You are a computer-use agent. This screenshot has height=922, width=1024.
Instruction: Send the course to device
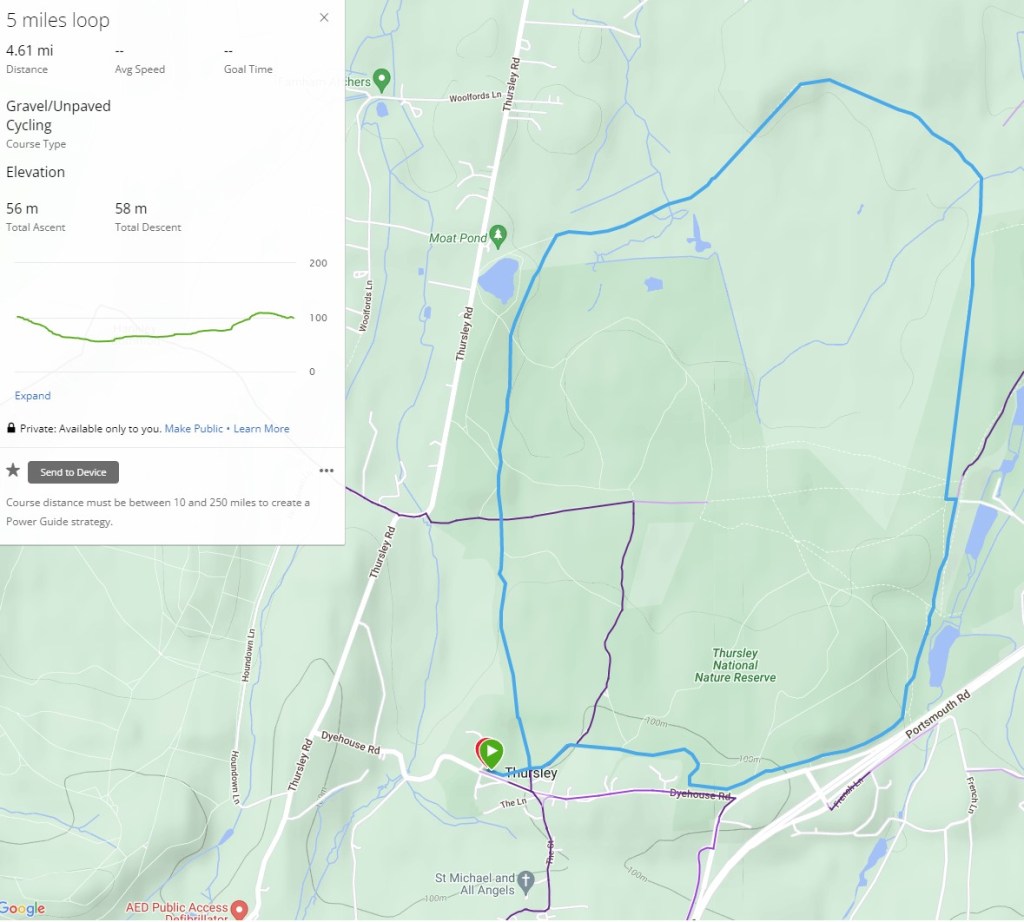[73, 472]
